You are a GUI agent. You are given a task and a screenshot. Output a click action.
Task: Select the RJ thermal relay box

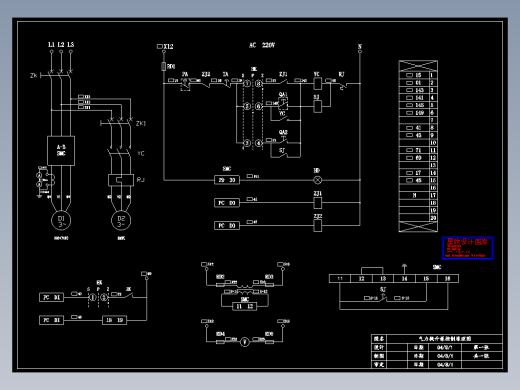tap(121, 180)
